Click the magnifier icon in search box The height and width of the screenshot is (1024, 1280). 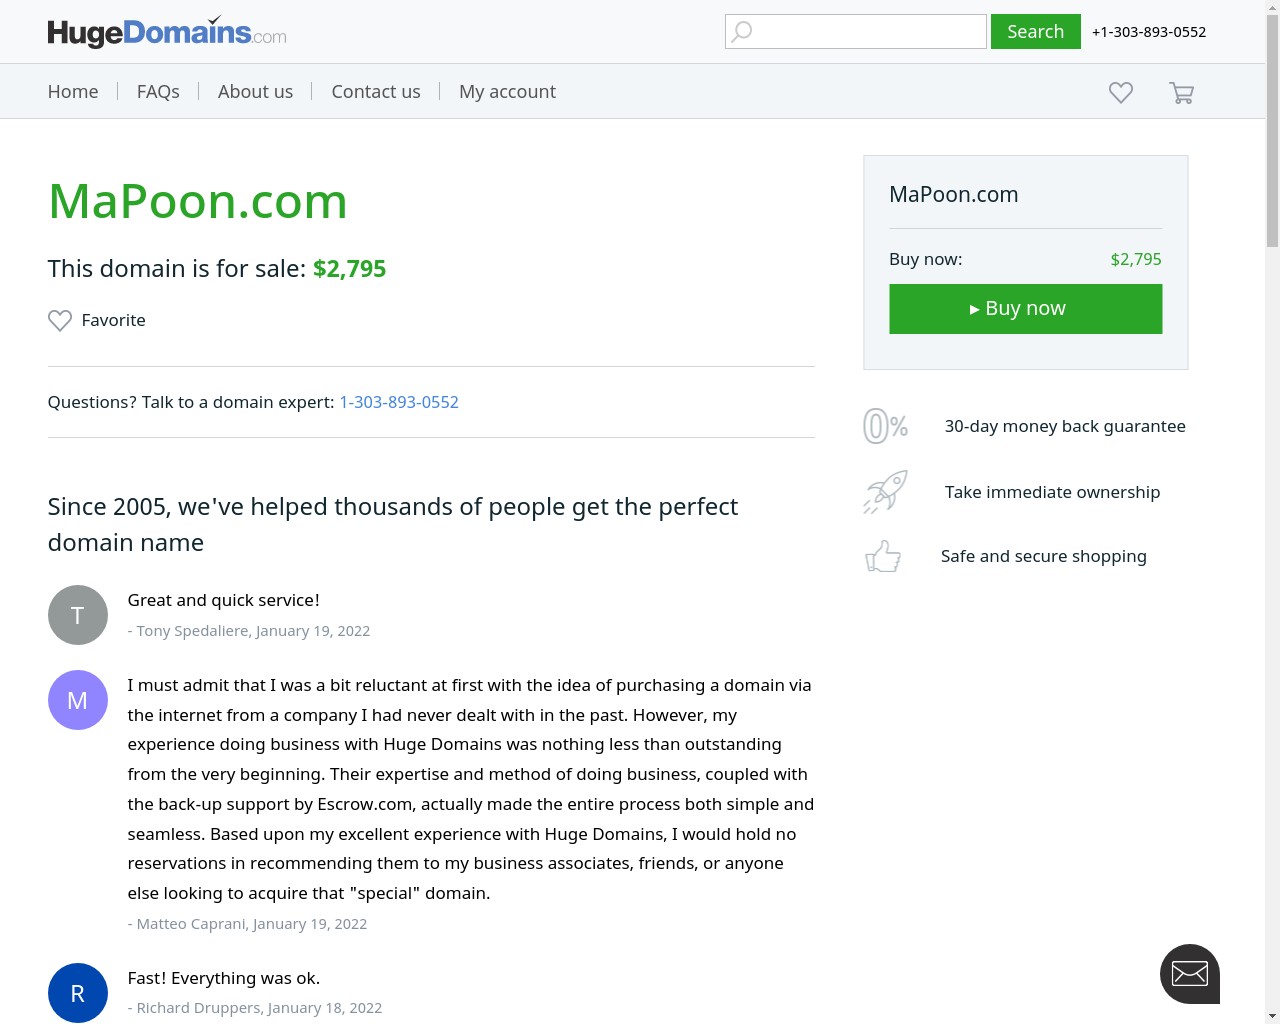[x=742, y=32]
